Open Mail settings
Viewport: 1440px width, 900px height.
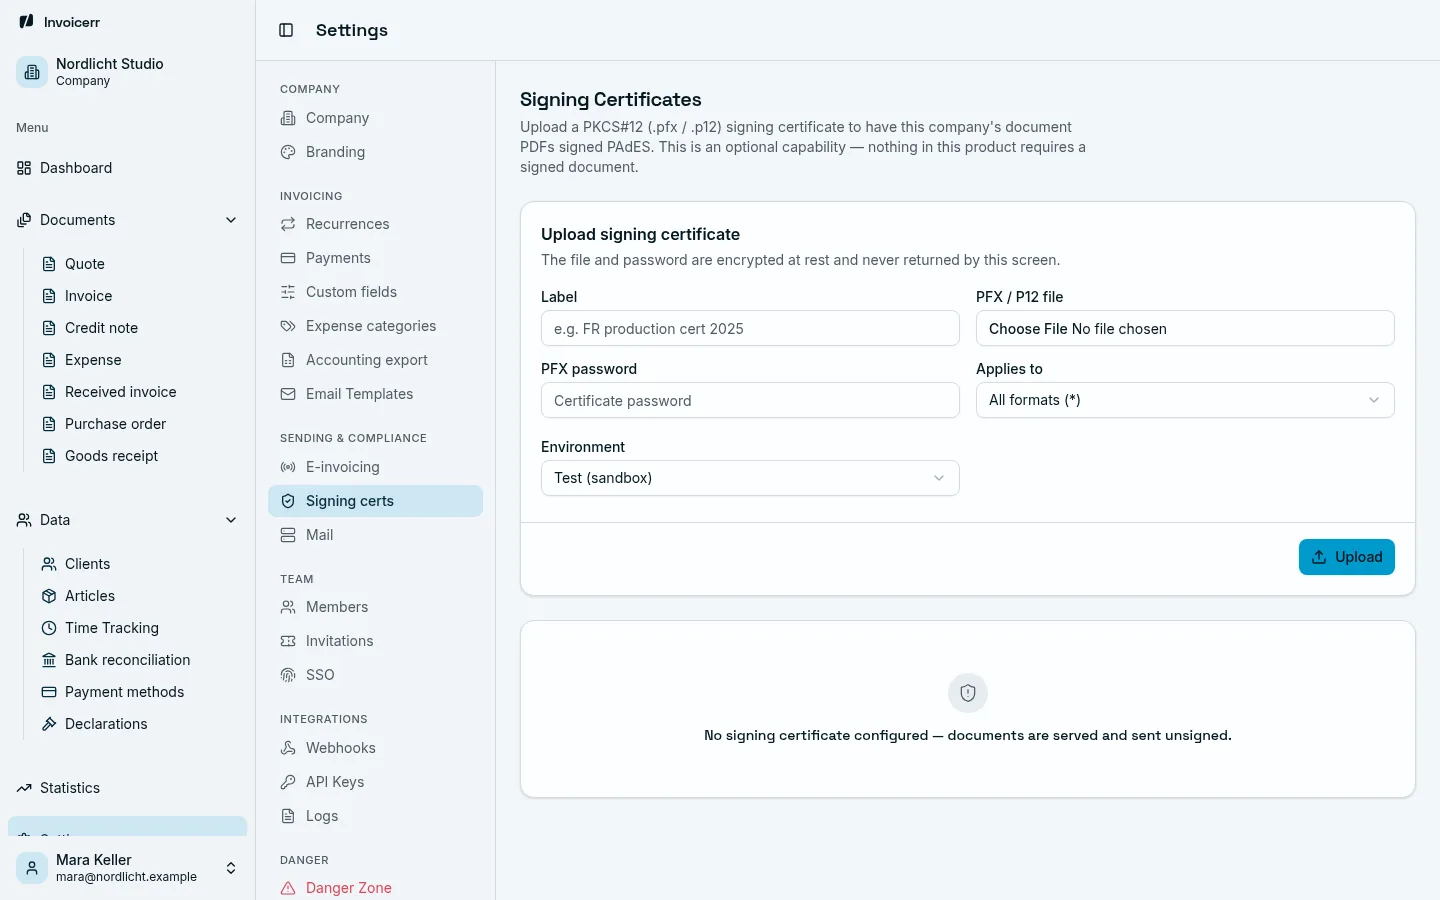[x=375, y=535]
